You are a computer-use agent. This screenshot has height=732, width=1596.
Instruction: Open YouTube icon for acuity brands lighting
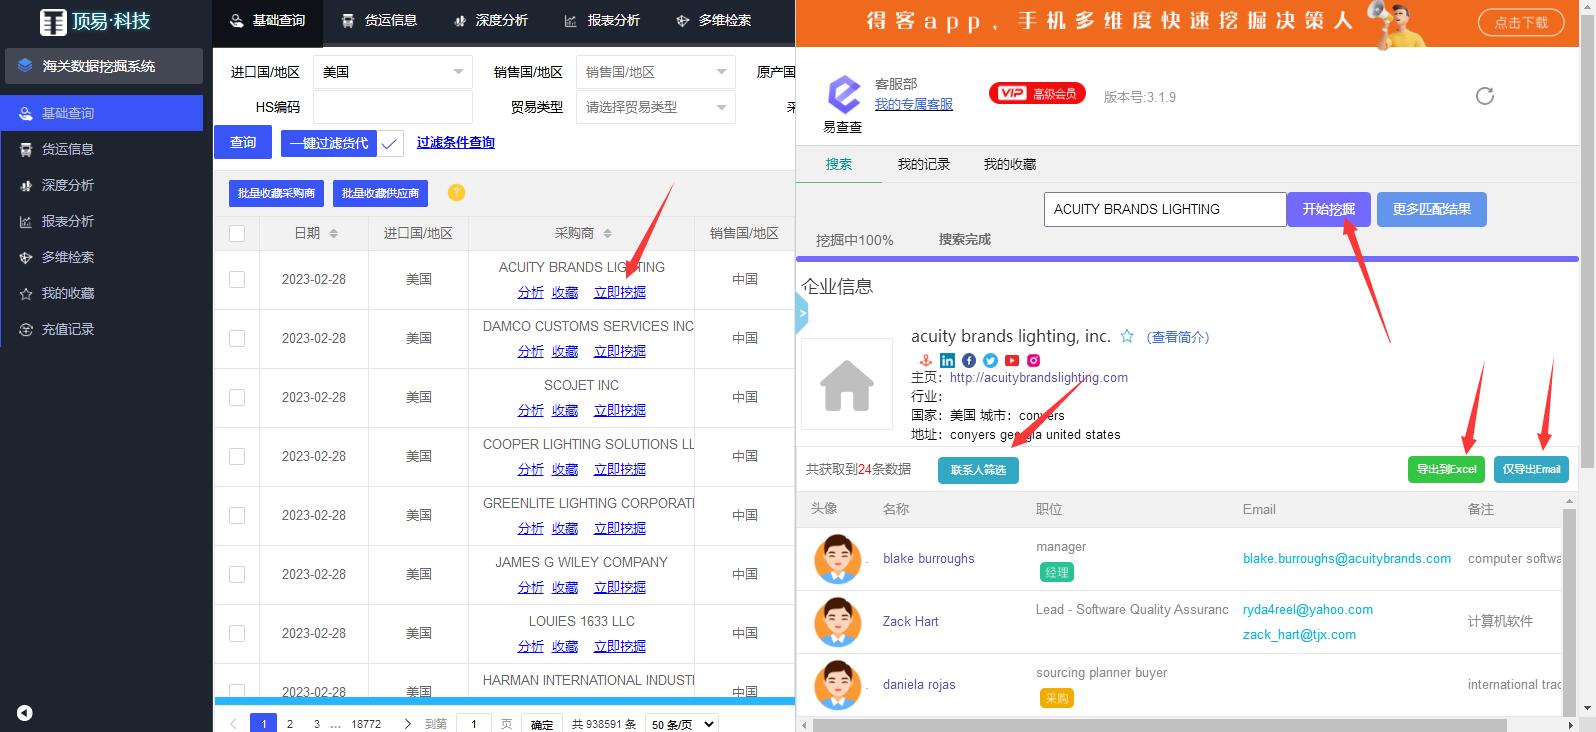click(1012, 360)
